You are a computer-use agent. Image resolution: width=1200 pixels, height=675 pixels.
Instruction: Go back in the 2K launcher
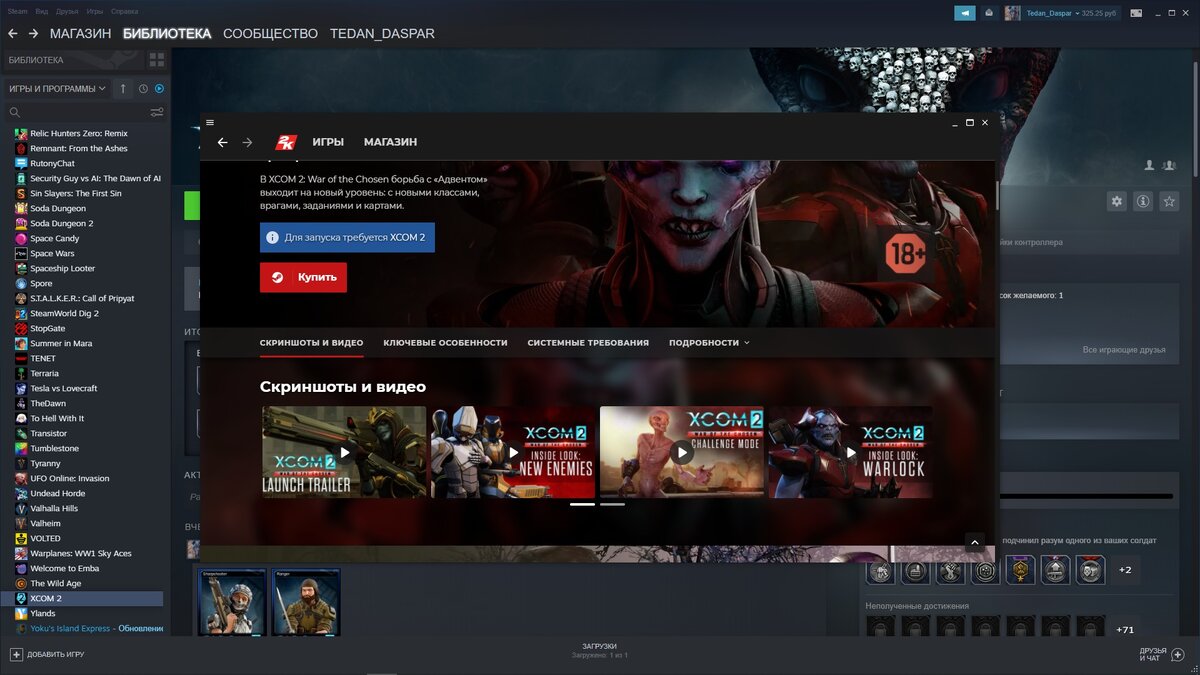[222, 142]
